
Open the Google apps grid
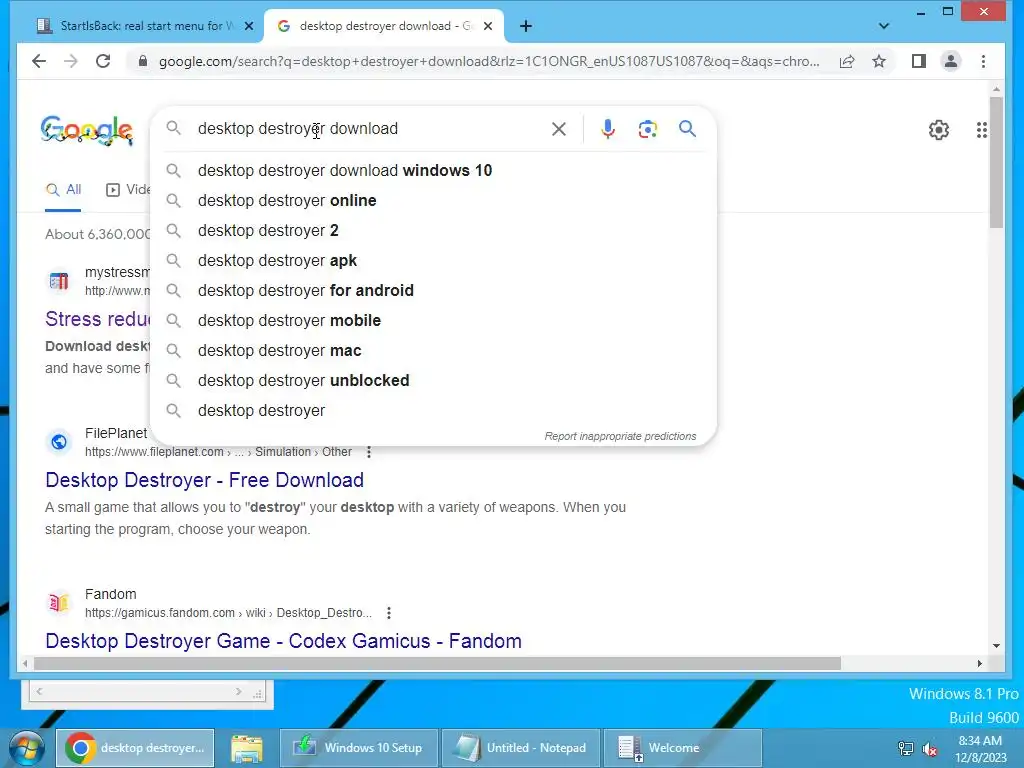[982, 130]
